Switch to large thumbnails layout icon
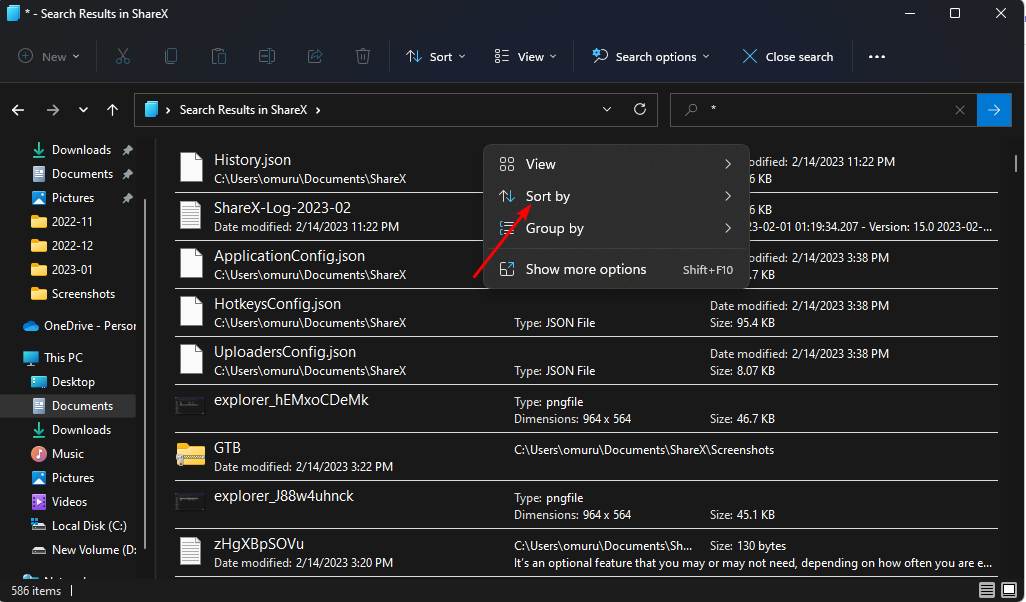 coord(1009,590)
